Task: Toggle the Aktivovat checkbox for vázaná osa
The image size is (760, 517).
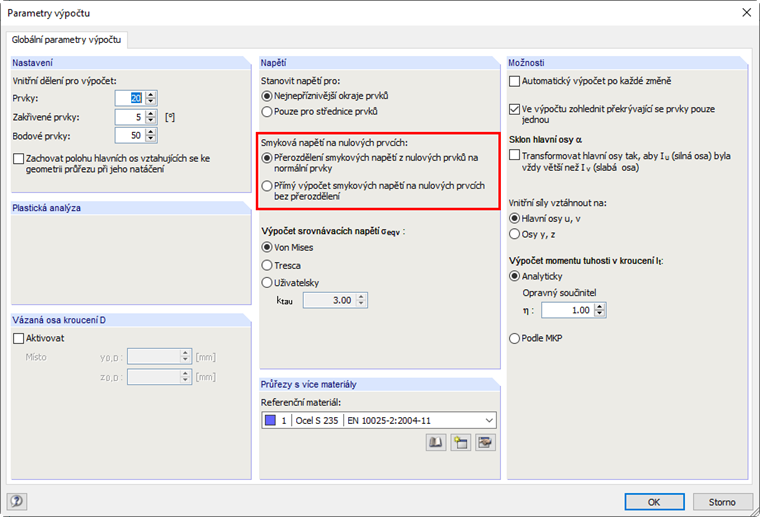Action: click(18, 338)
